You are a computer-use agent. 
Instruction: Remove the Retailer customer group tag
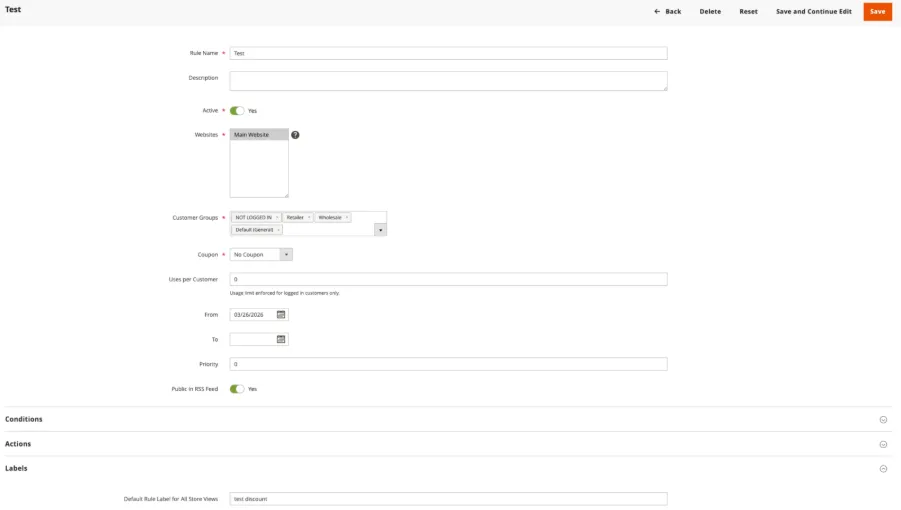[x=309, y=218]
